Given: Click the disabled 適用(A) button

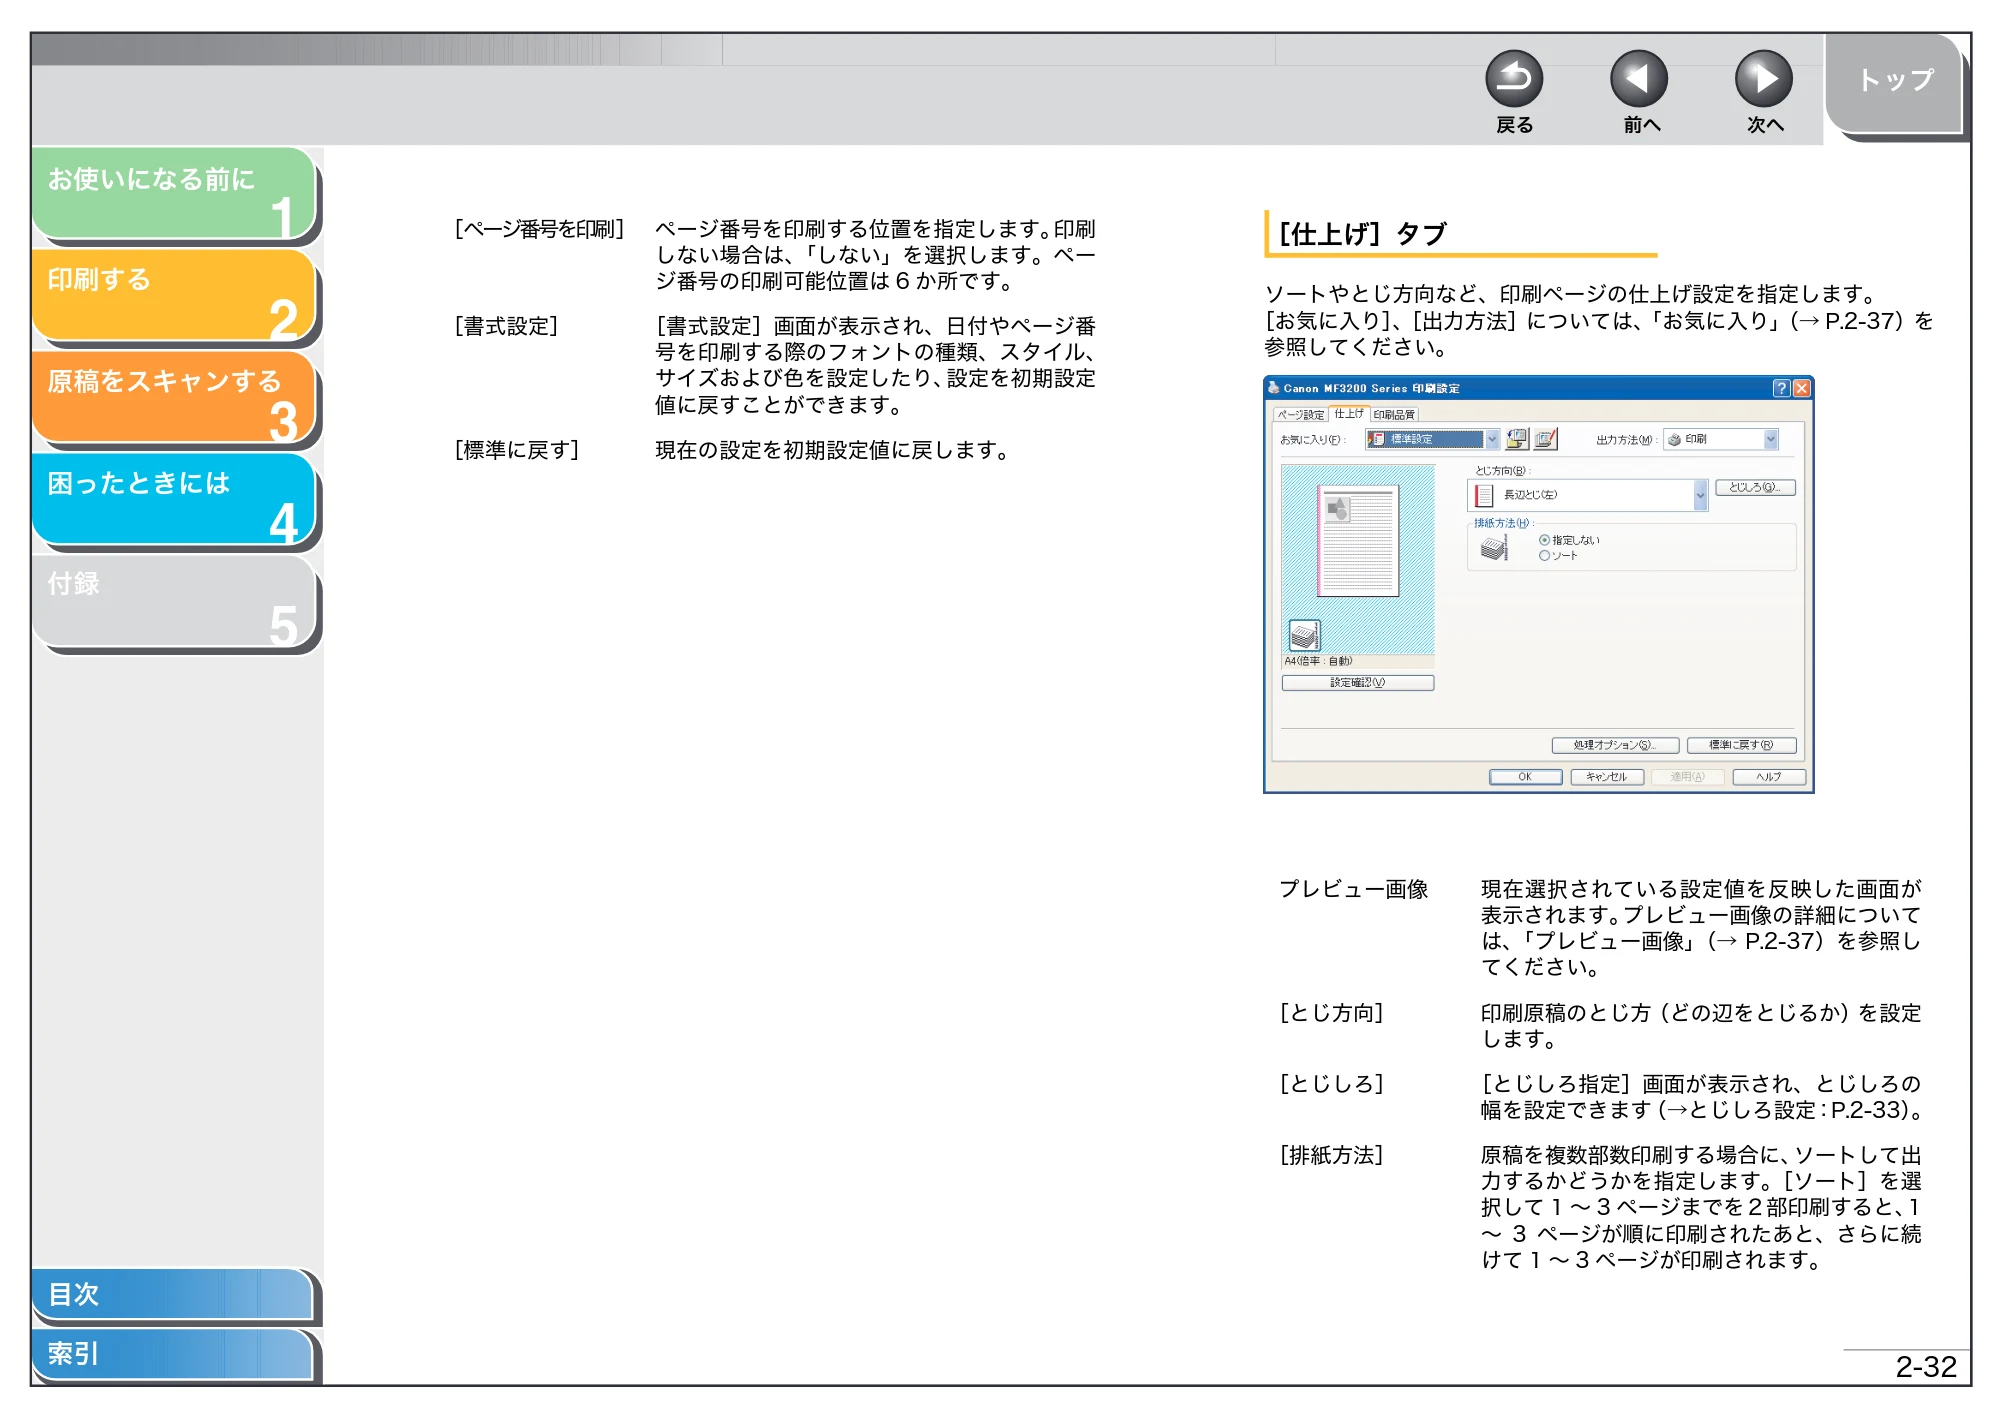Looking at the screenshot, I should point(1687,777).
